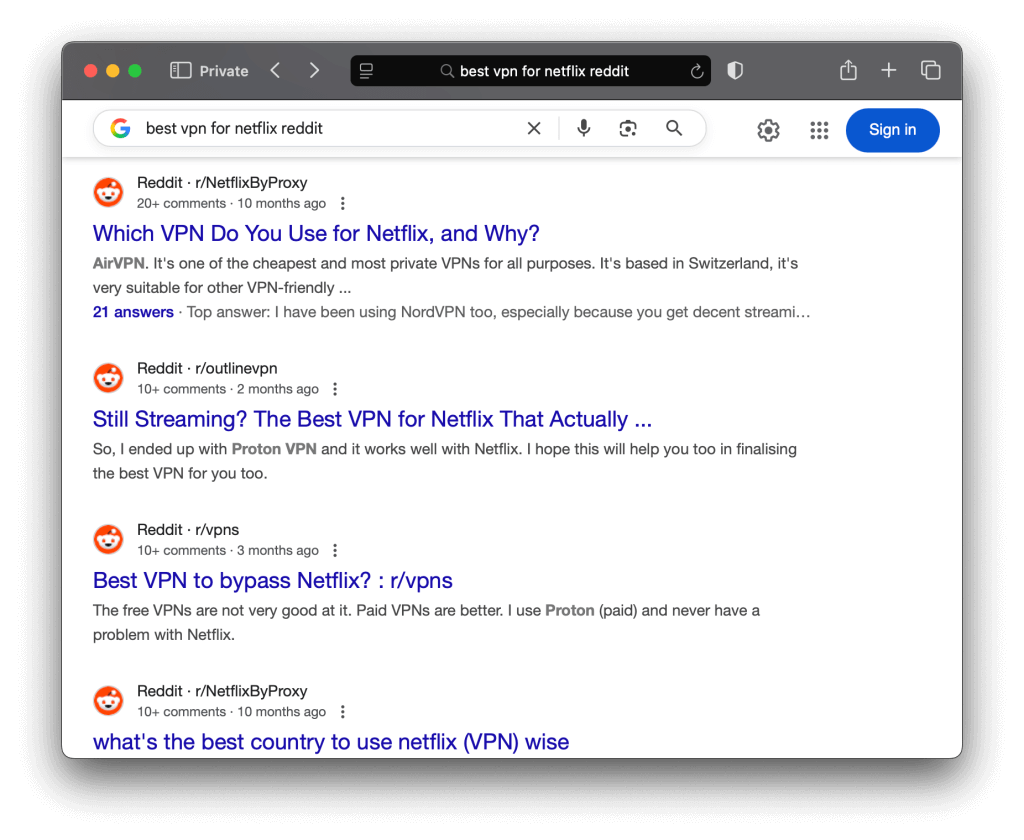Open the Google apps grid menu
Viewport: 1024px width, 840px height.
[819, 130]
